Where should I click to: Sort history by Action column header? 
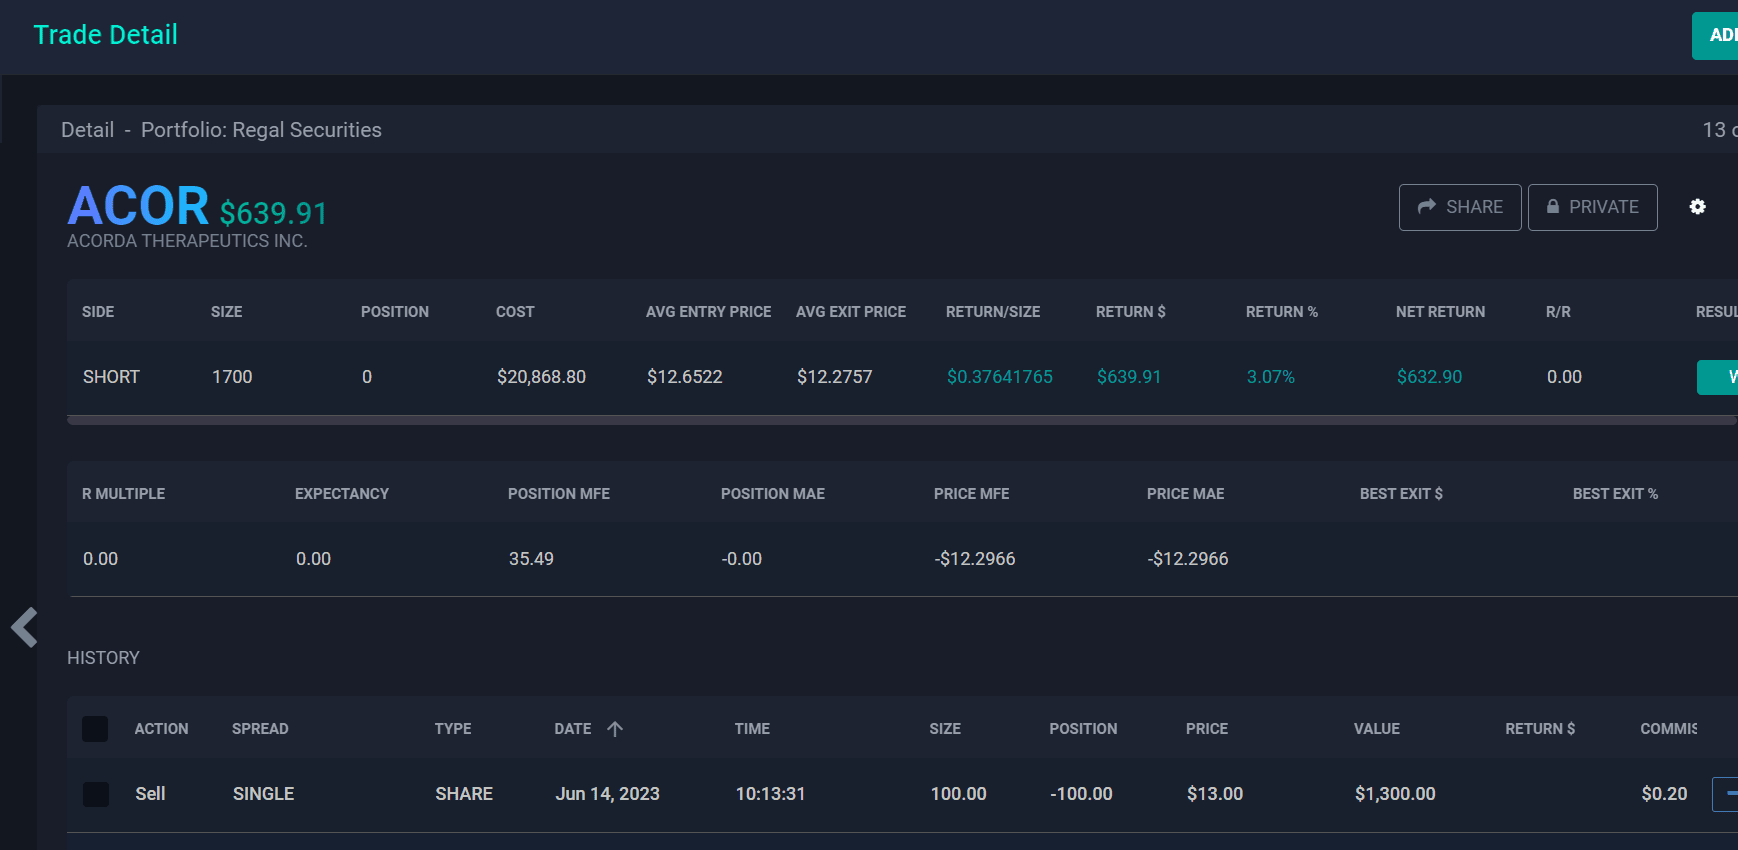pyautogui.click(x=161, y=729)
